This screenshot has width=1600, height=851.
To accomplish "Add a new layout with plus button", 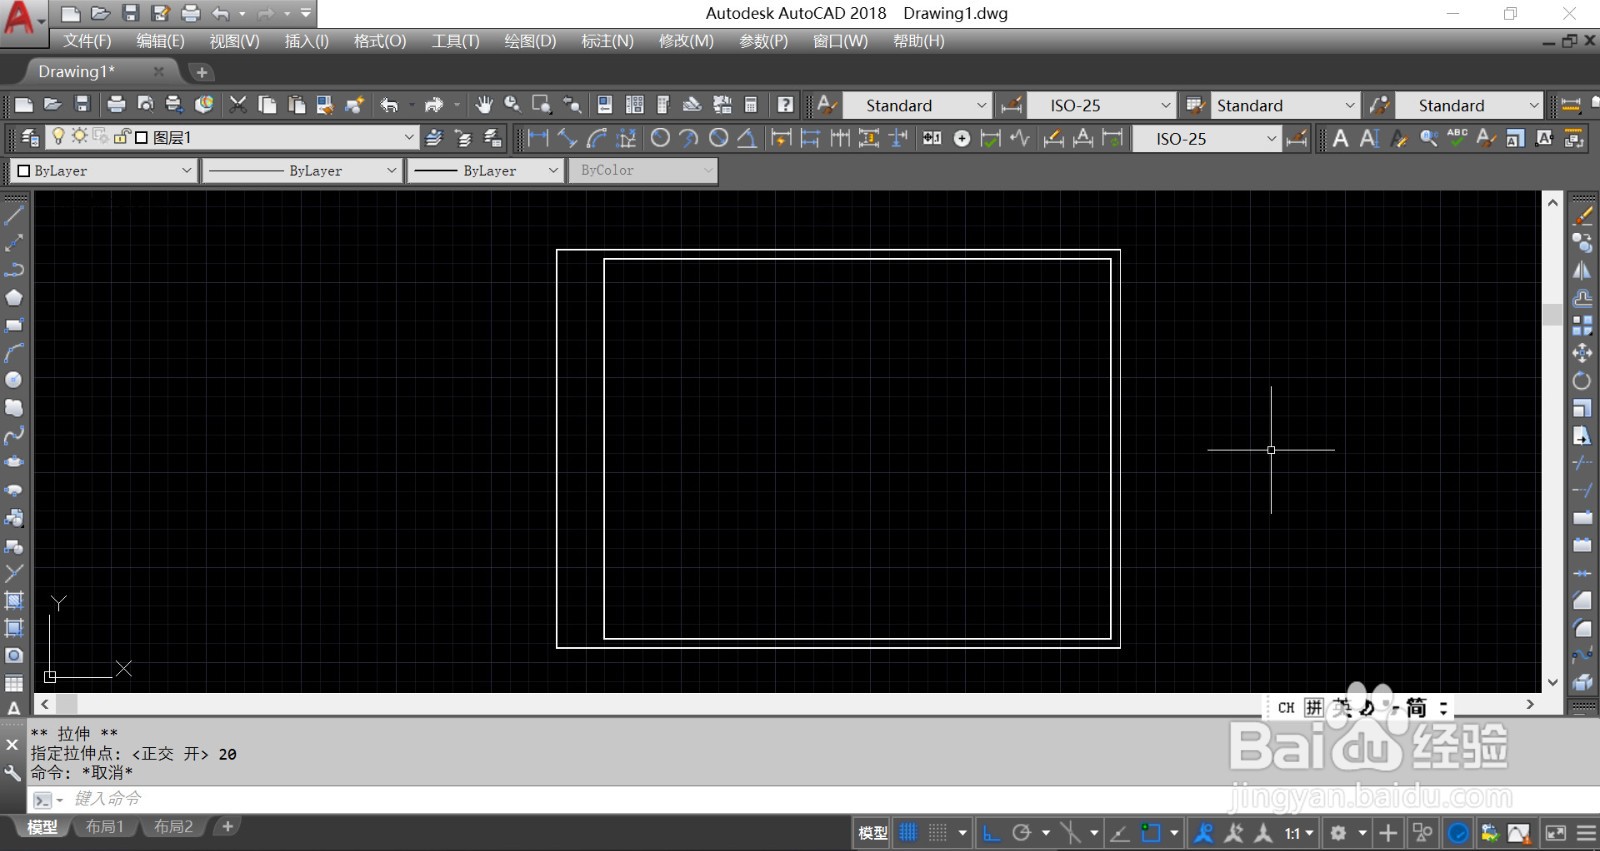I will [227, 827].
